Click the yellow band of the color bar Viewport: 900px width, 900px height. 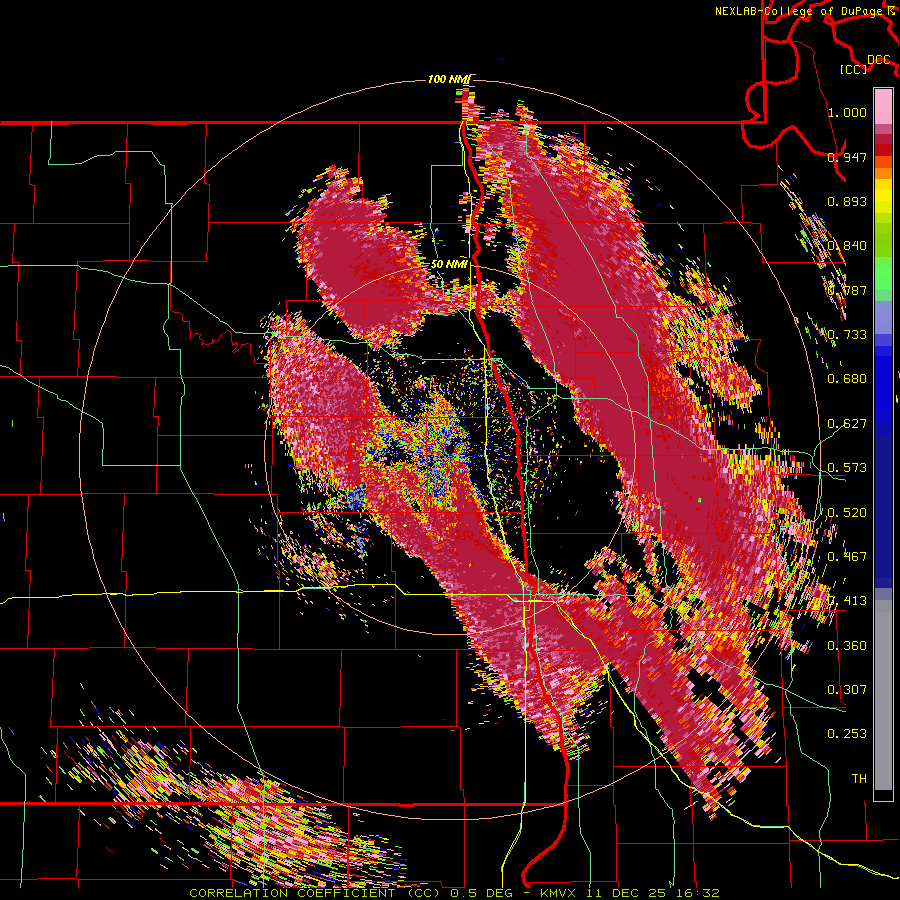pos(883,198)
